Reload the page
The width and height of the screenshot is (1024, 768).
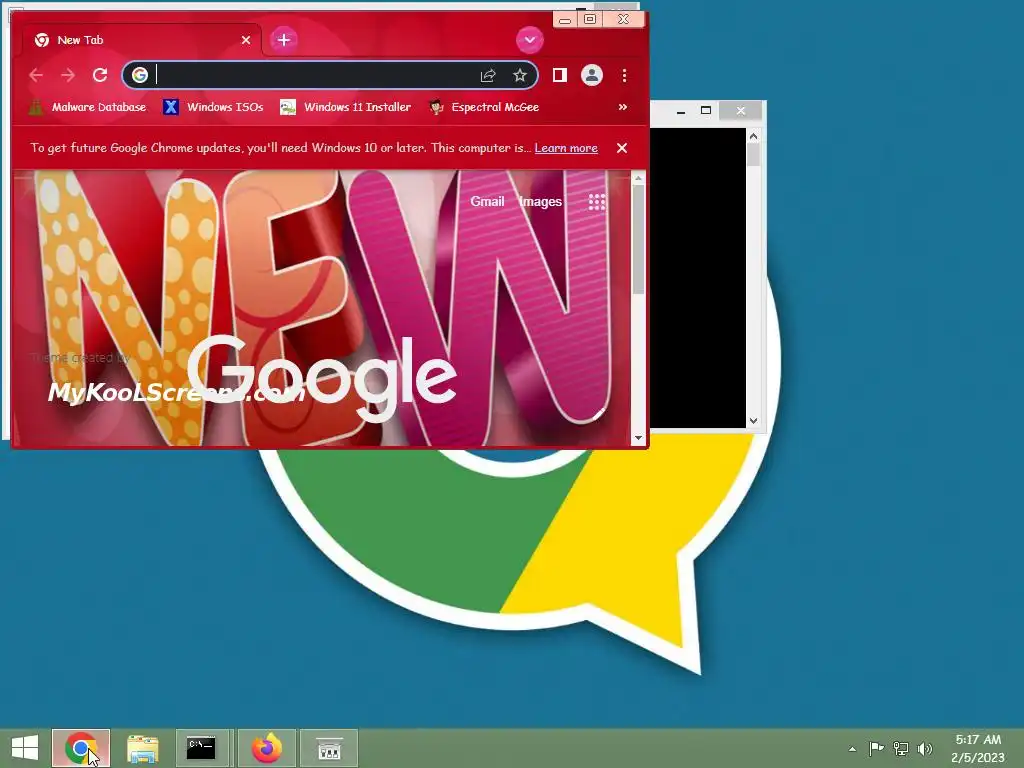(99, 75)
